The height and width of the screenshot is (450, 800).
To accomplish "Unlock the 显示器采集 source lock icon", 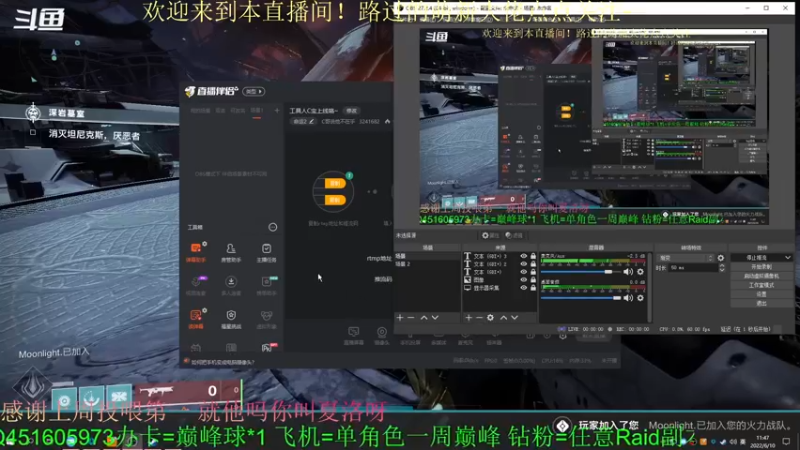I will coord(533,288).
